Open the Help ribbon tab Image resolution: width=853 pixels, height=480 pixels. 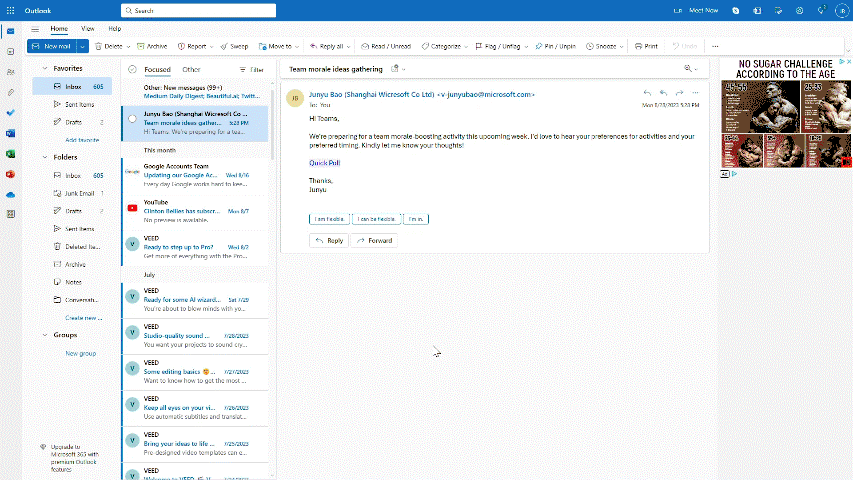tap(115, 29)
